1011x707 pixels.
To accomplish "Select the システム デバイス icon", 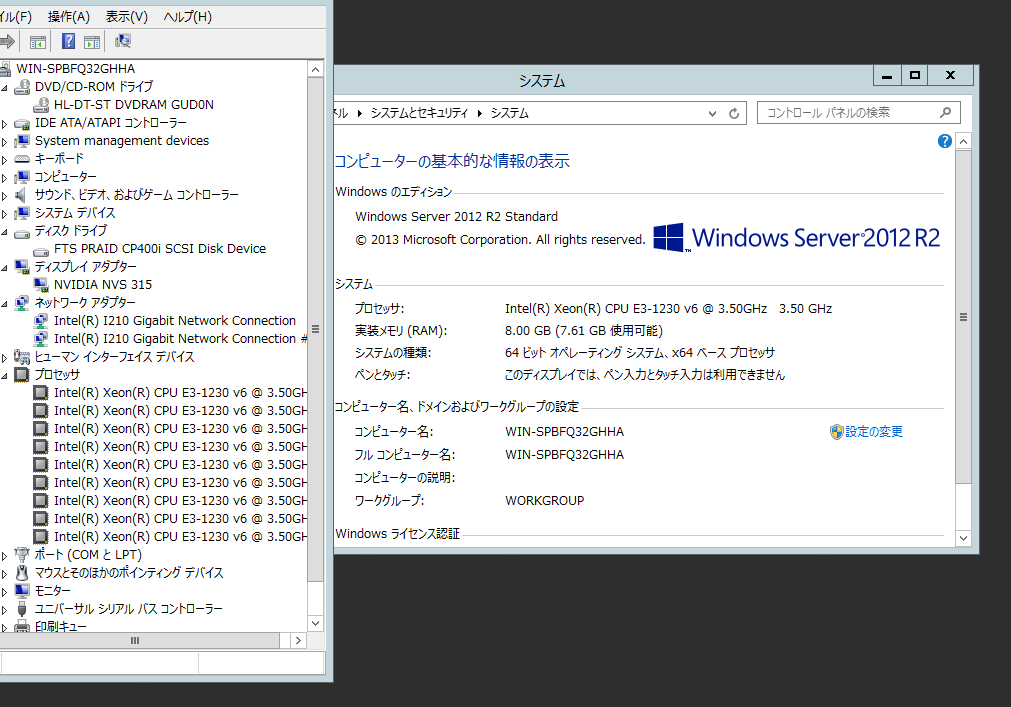I will 22,213.
